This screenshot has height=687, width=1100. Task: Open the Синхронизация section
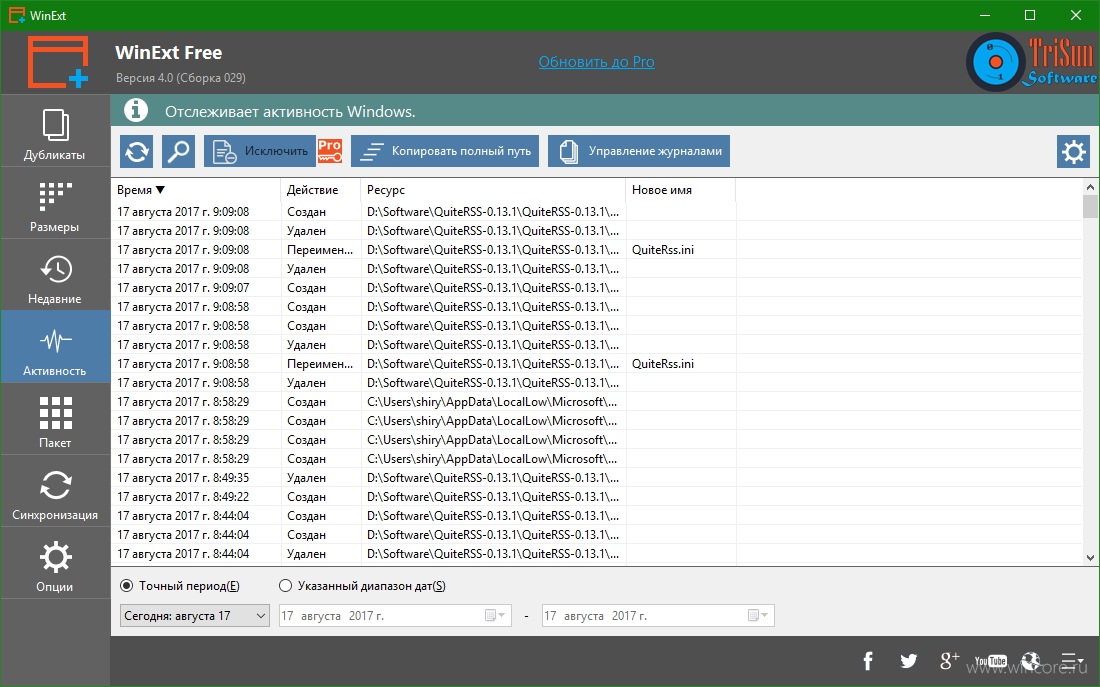(55, 491)
